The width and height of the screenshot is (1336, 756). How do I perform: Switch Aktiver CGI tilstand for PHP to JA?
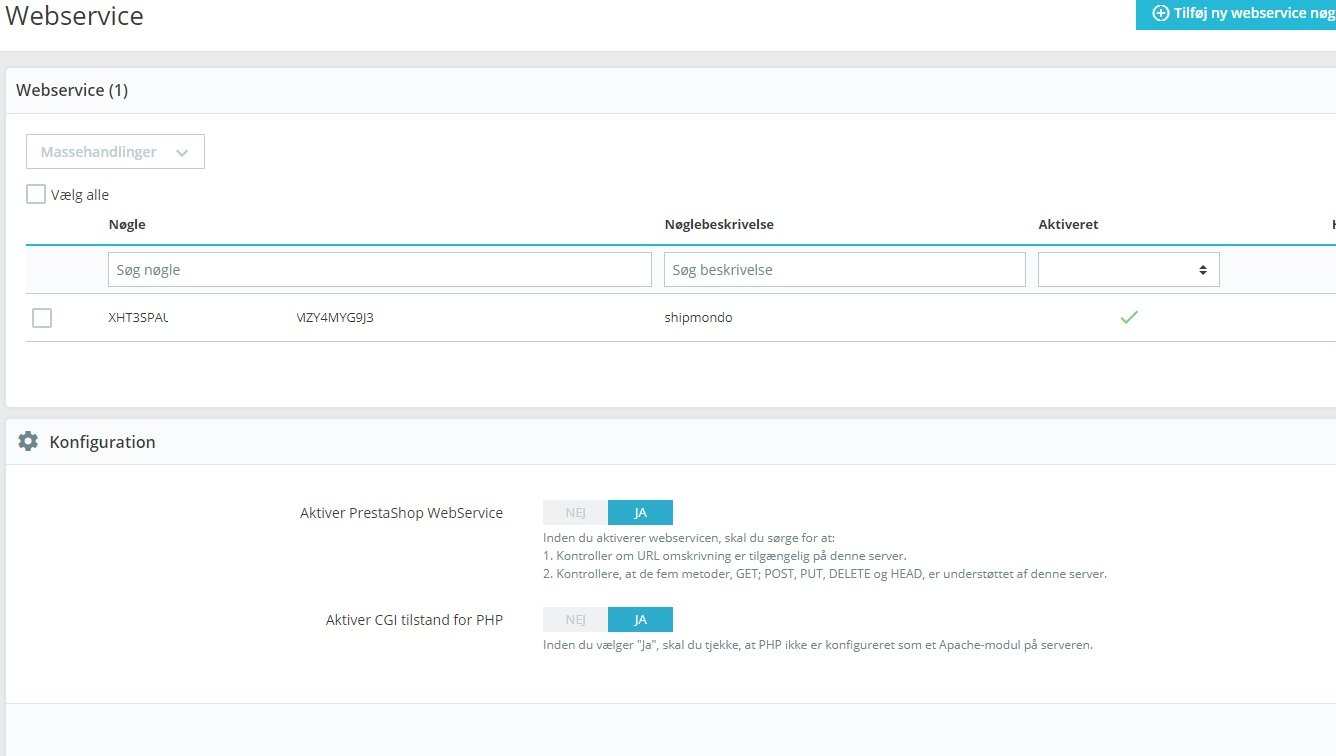pyautogui.click(x=640, y=619)
